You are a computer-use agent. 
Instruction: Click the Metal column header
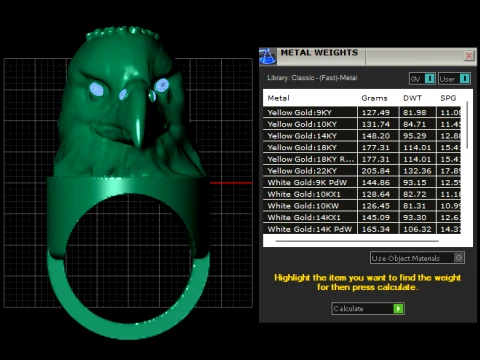click(x=279, y=98)
